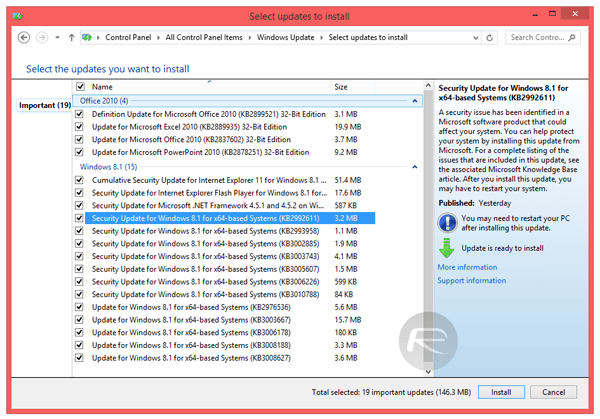Click the scrollbar up arrow
Image resolution: width=600 pixels, height=419 pixels.
click(428, 85)
